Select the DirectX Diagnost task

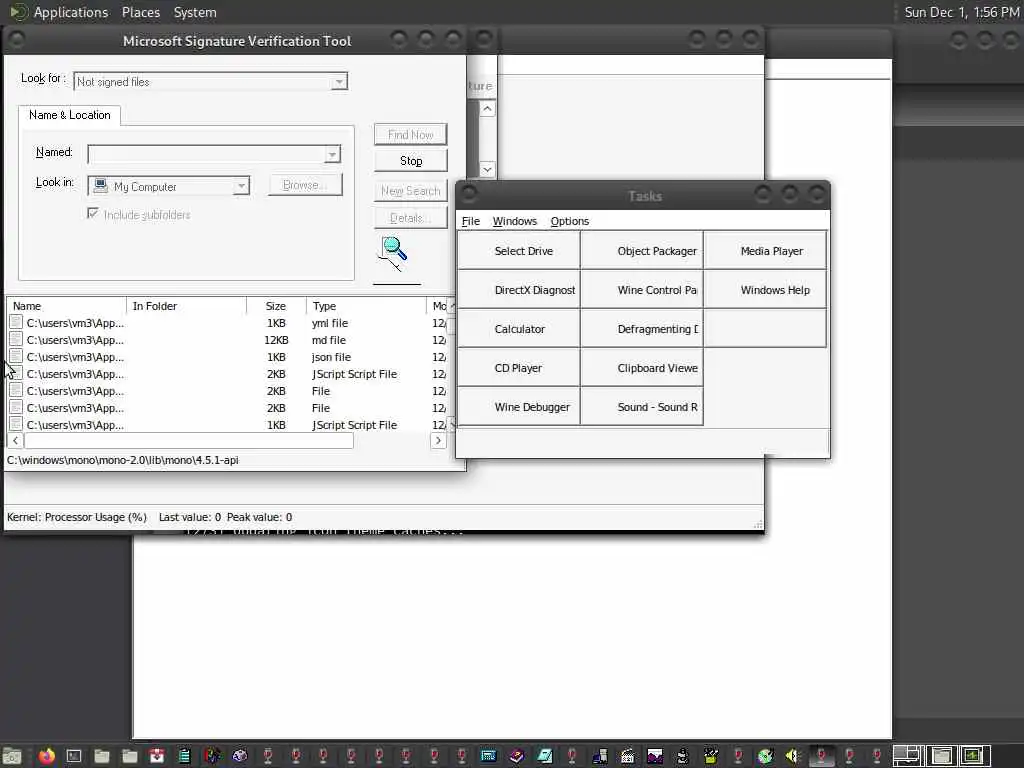point(519,289)
